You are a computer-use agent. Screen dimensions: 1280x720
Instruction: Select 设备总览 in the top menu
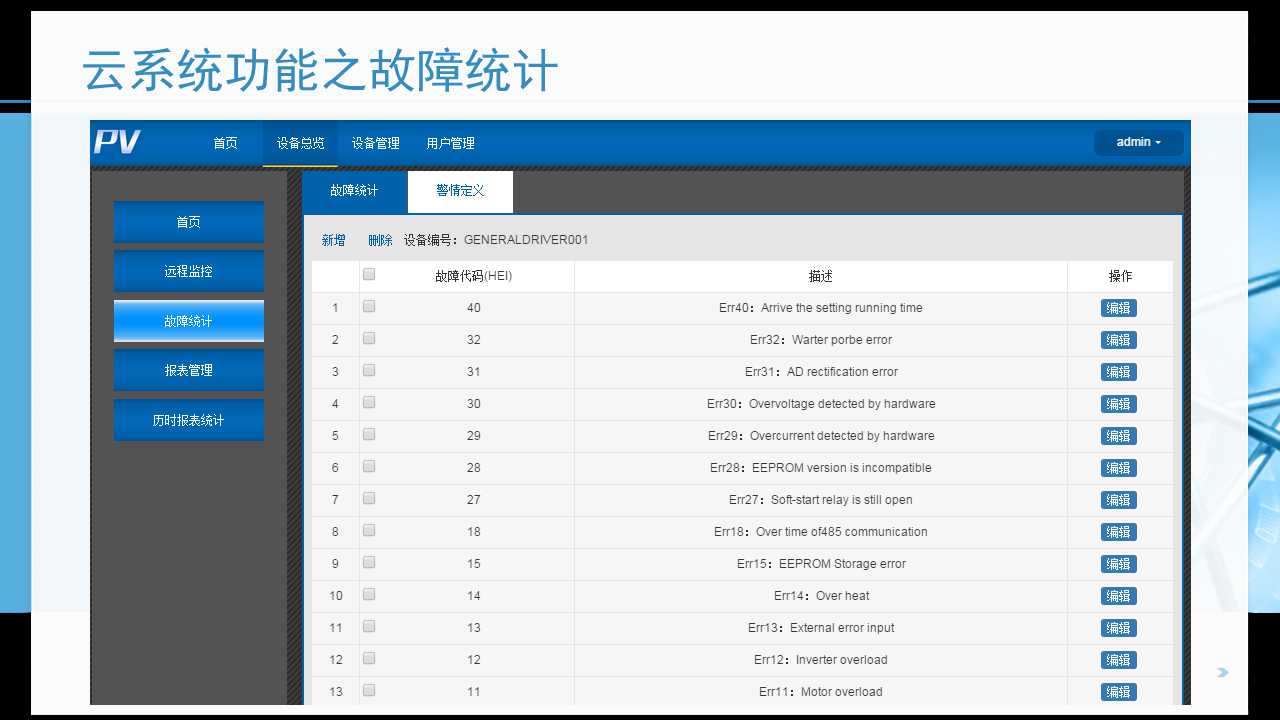coord(300,144)
